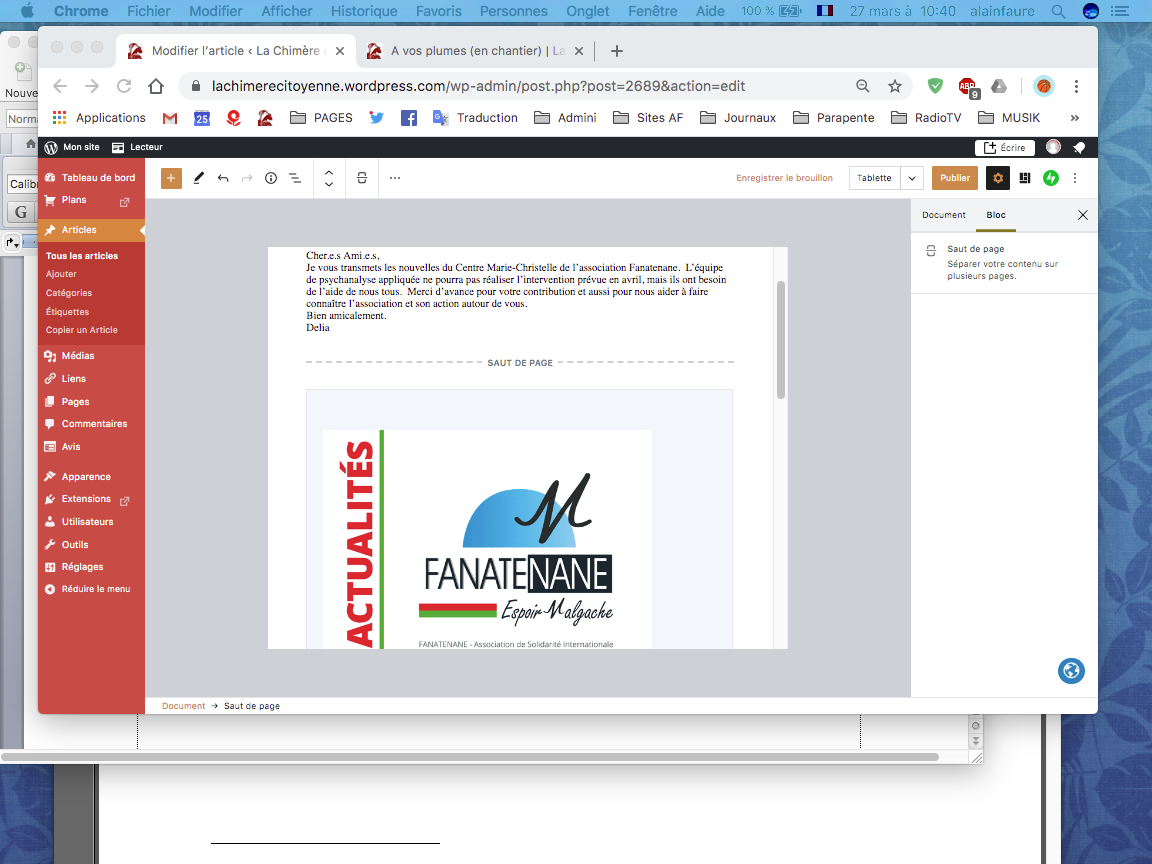Close the block settings sidebar panel
This screenshot has height=864, width=1152.
tap(1082, 215)
